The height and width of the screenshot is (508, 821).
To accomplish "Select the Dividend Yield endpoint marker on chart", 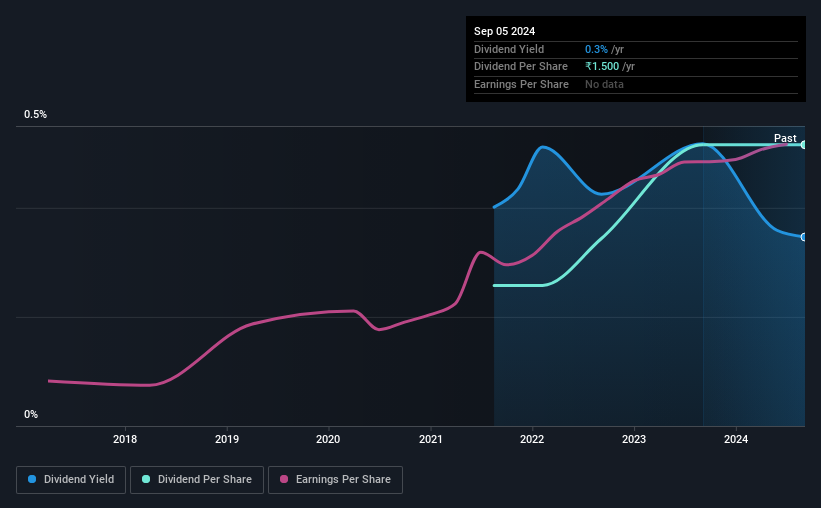I will 803,237.
